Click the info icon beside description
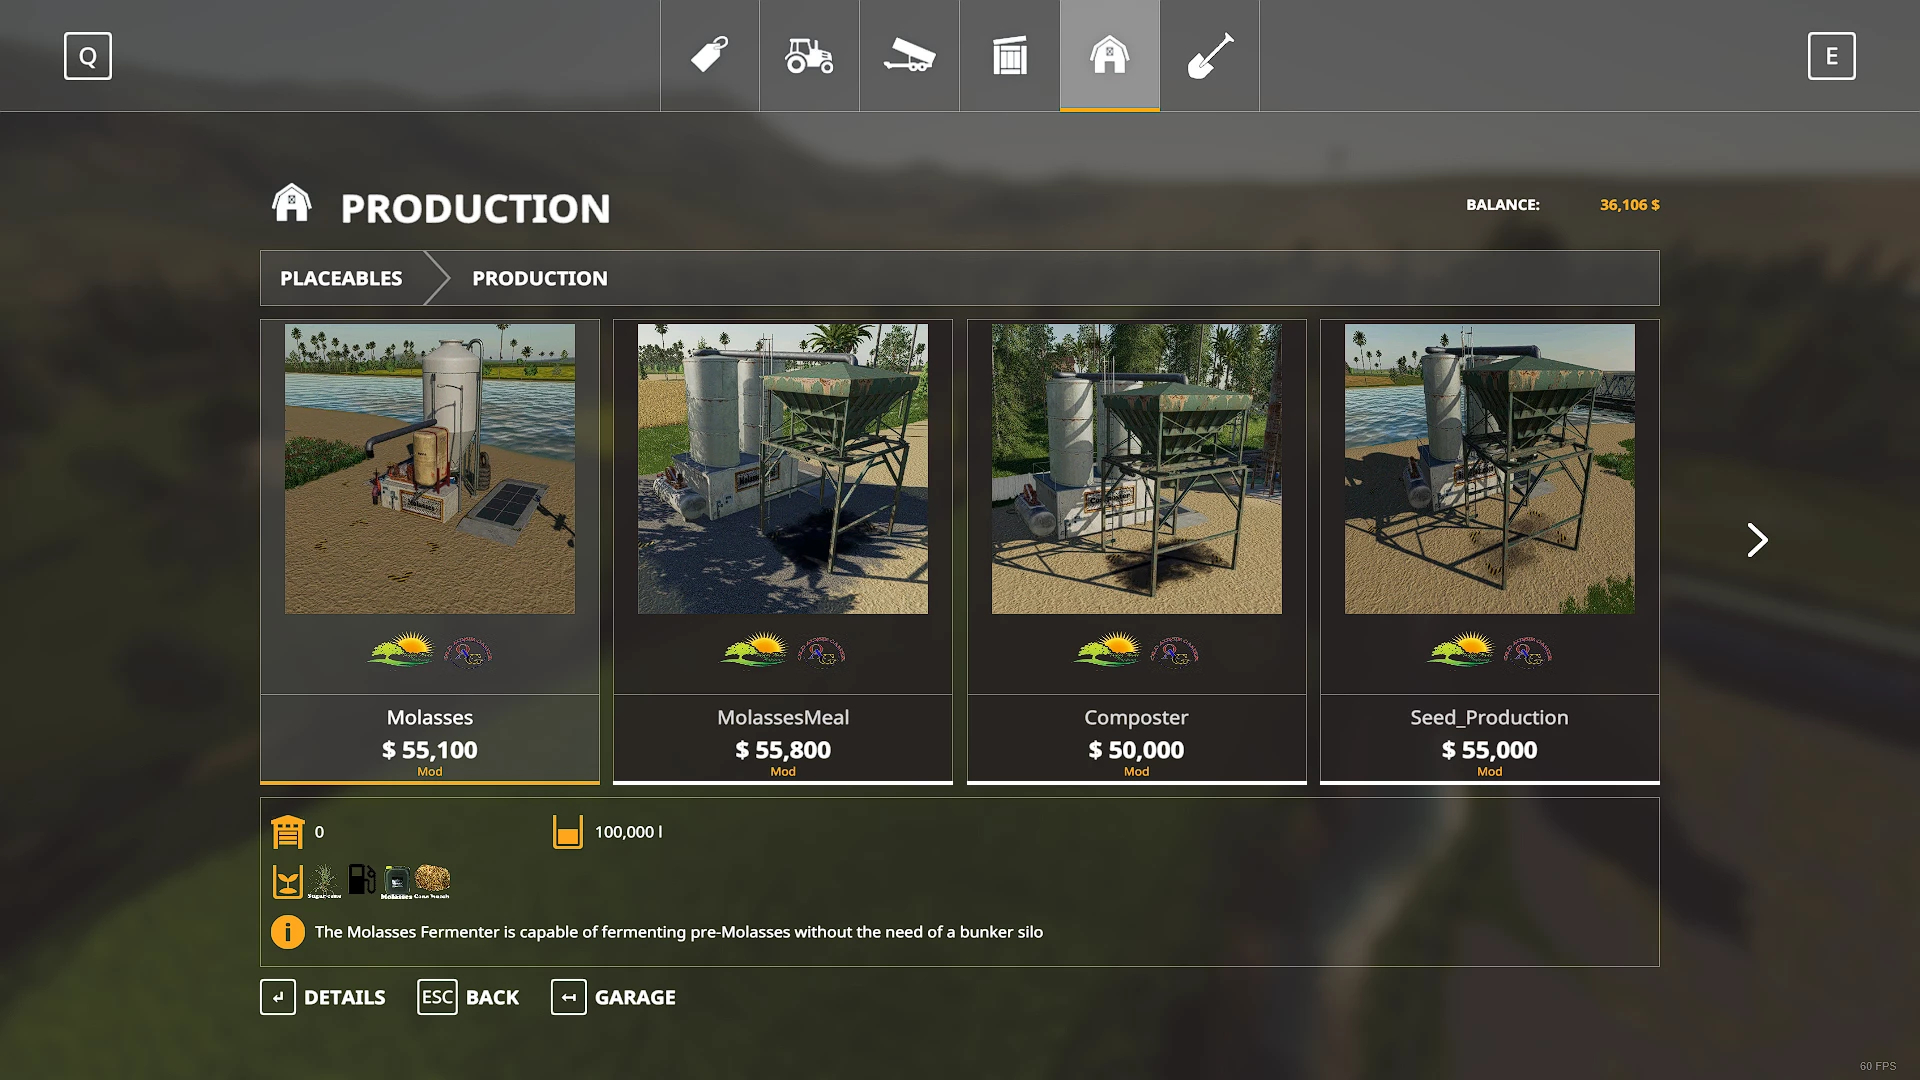 tap(287, 932)
